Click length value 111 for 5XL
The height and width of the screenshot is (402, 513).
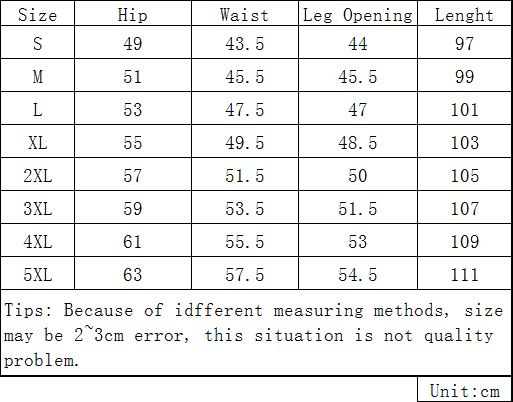(464, 275)
